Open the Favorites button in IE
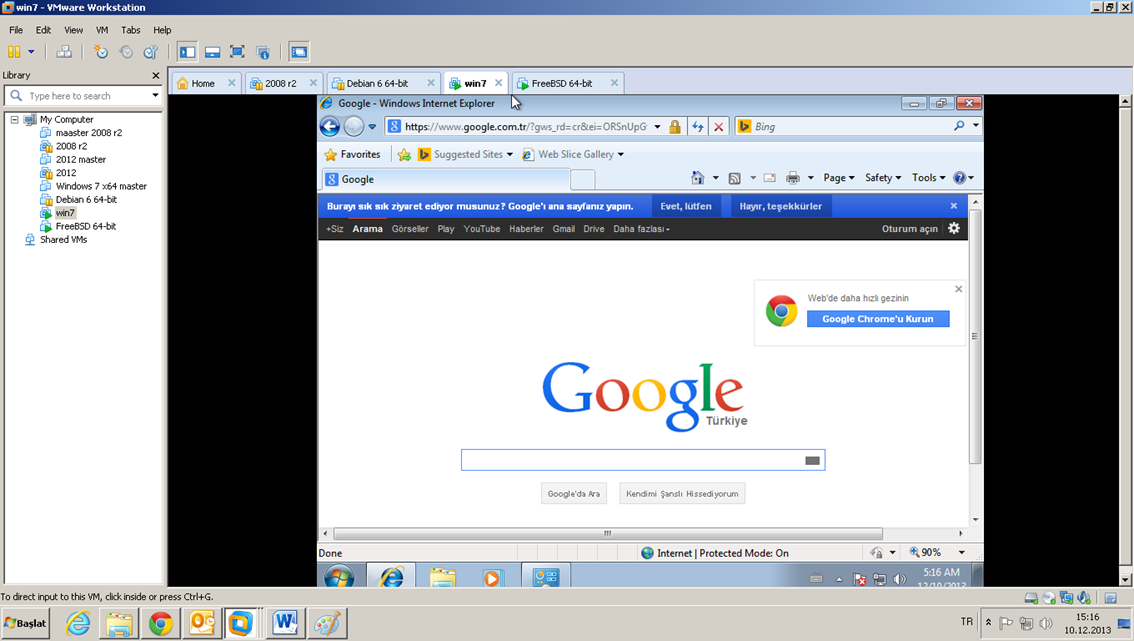1134x641 pixels. pos(352,154)
